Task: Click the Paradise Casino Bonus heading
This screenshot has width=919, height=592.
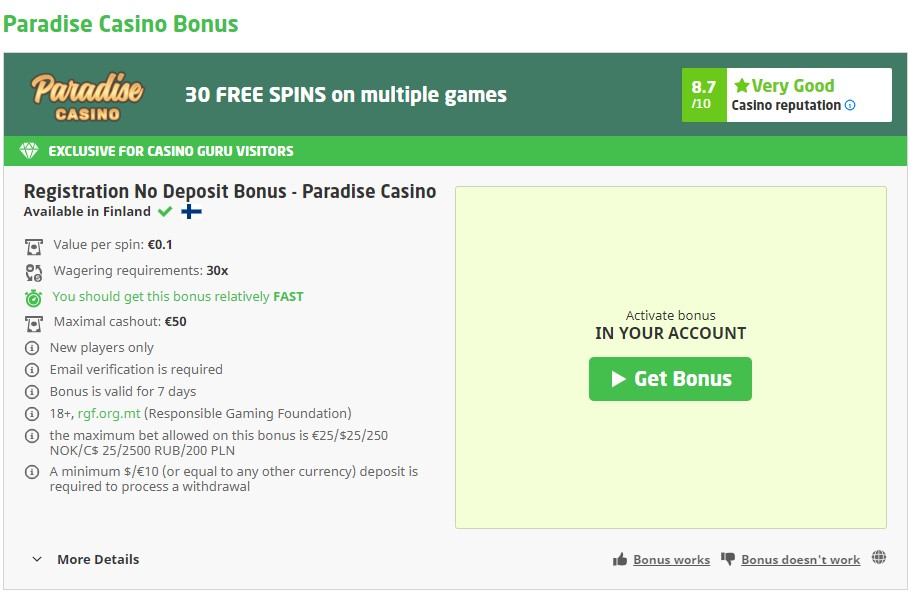Action: 121,24
